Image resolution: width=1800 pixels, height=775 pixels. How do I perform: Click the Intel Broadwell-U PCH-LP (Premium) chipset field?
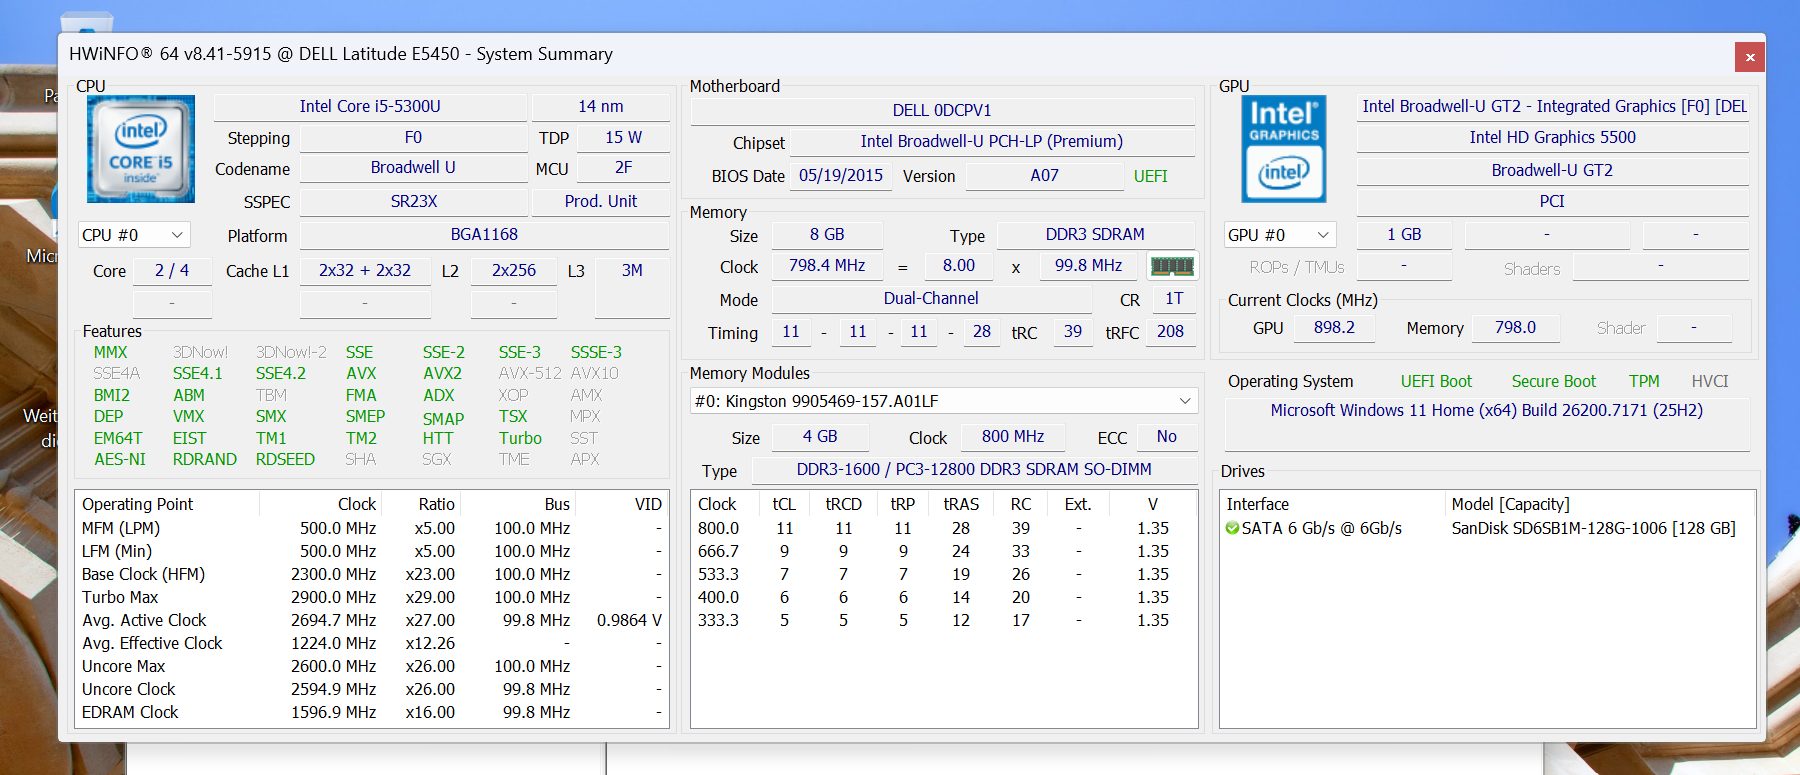pos(992,142)
